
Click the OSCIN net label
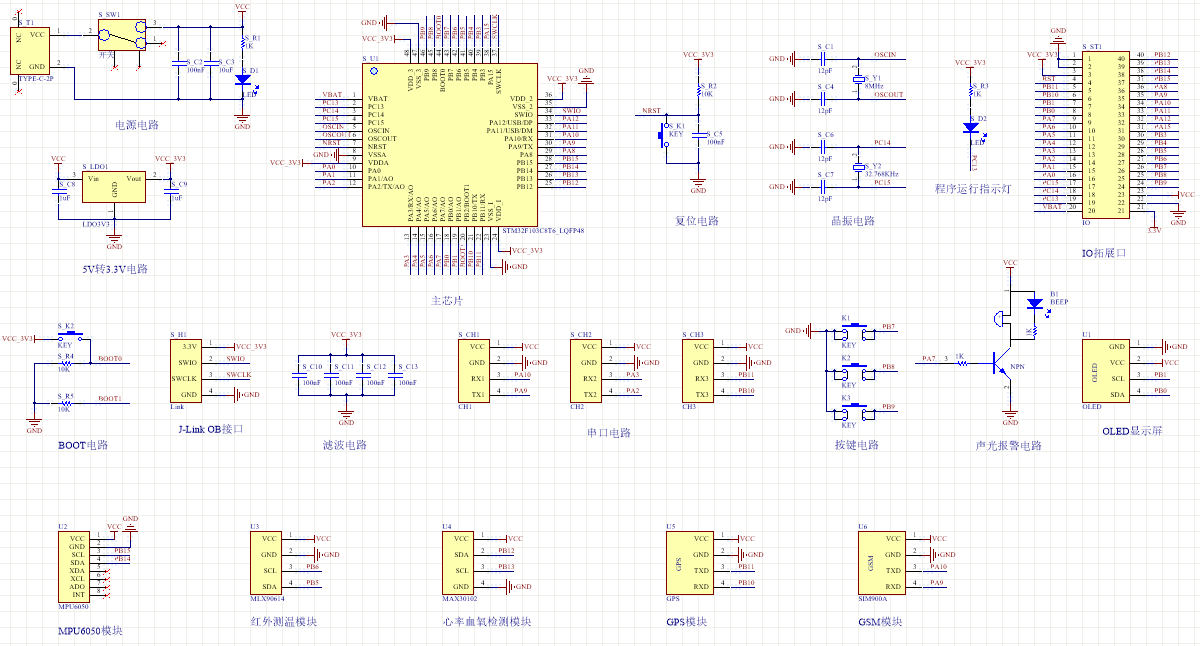(x=885, y=54)
